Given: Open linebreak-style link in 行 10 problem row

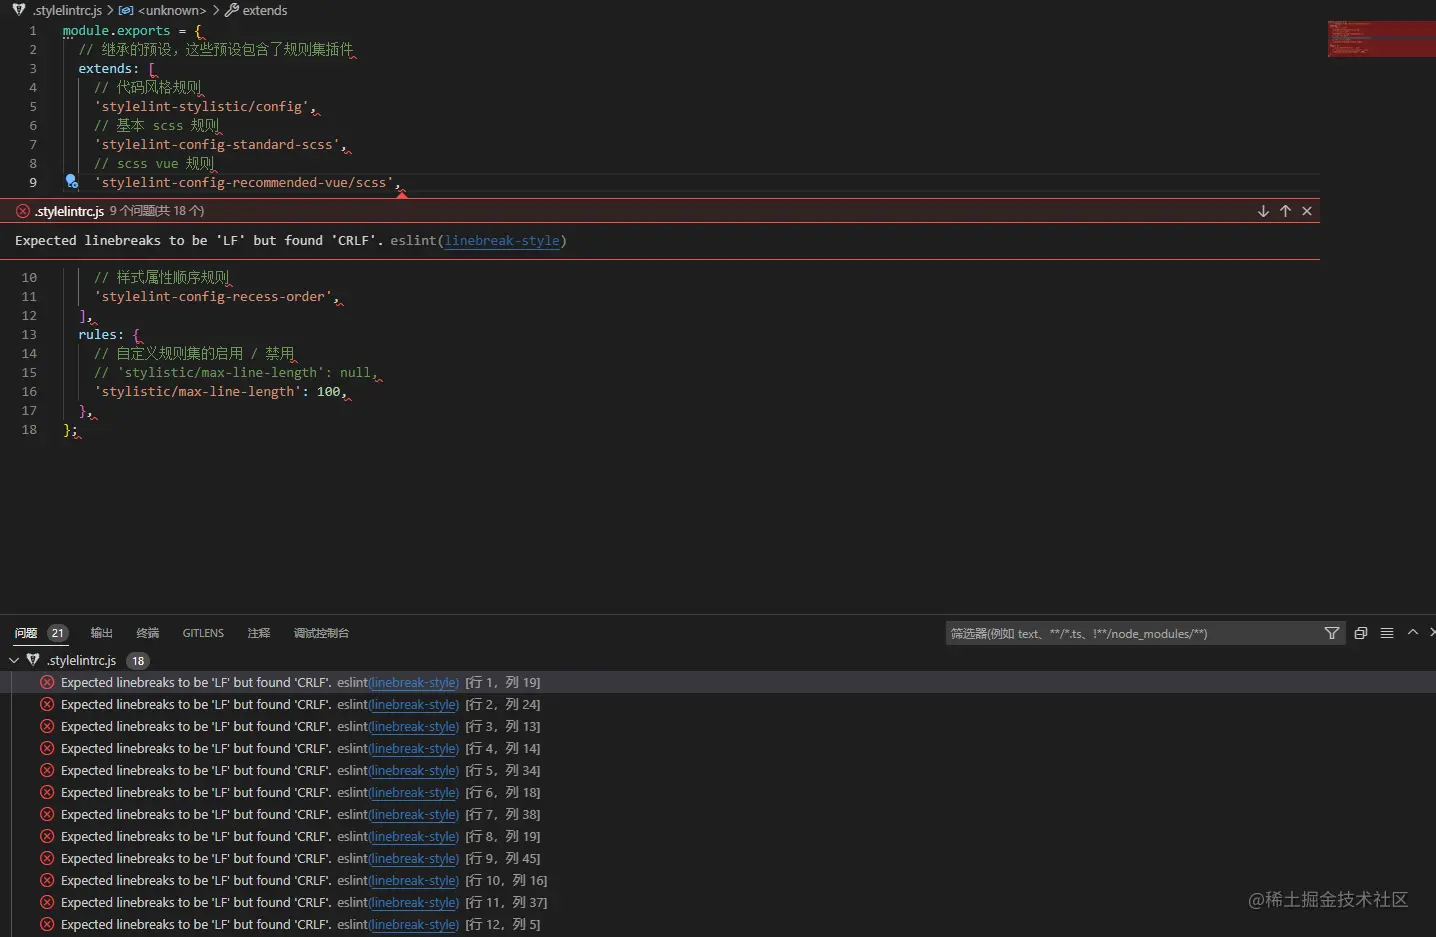Looking at the screenshot, I should coord(414,880).
